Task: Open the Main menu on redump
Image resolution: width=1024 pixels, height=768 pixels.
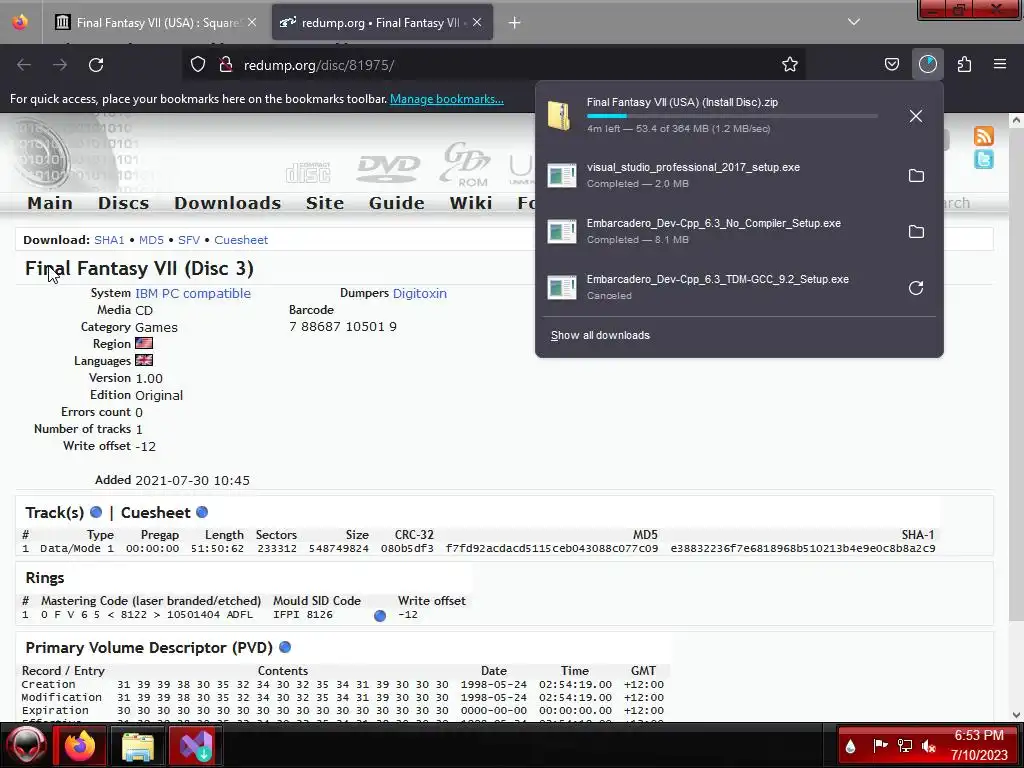Action: click(x=50, y=203)
